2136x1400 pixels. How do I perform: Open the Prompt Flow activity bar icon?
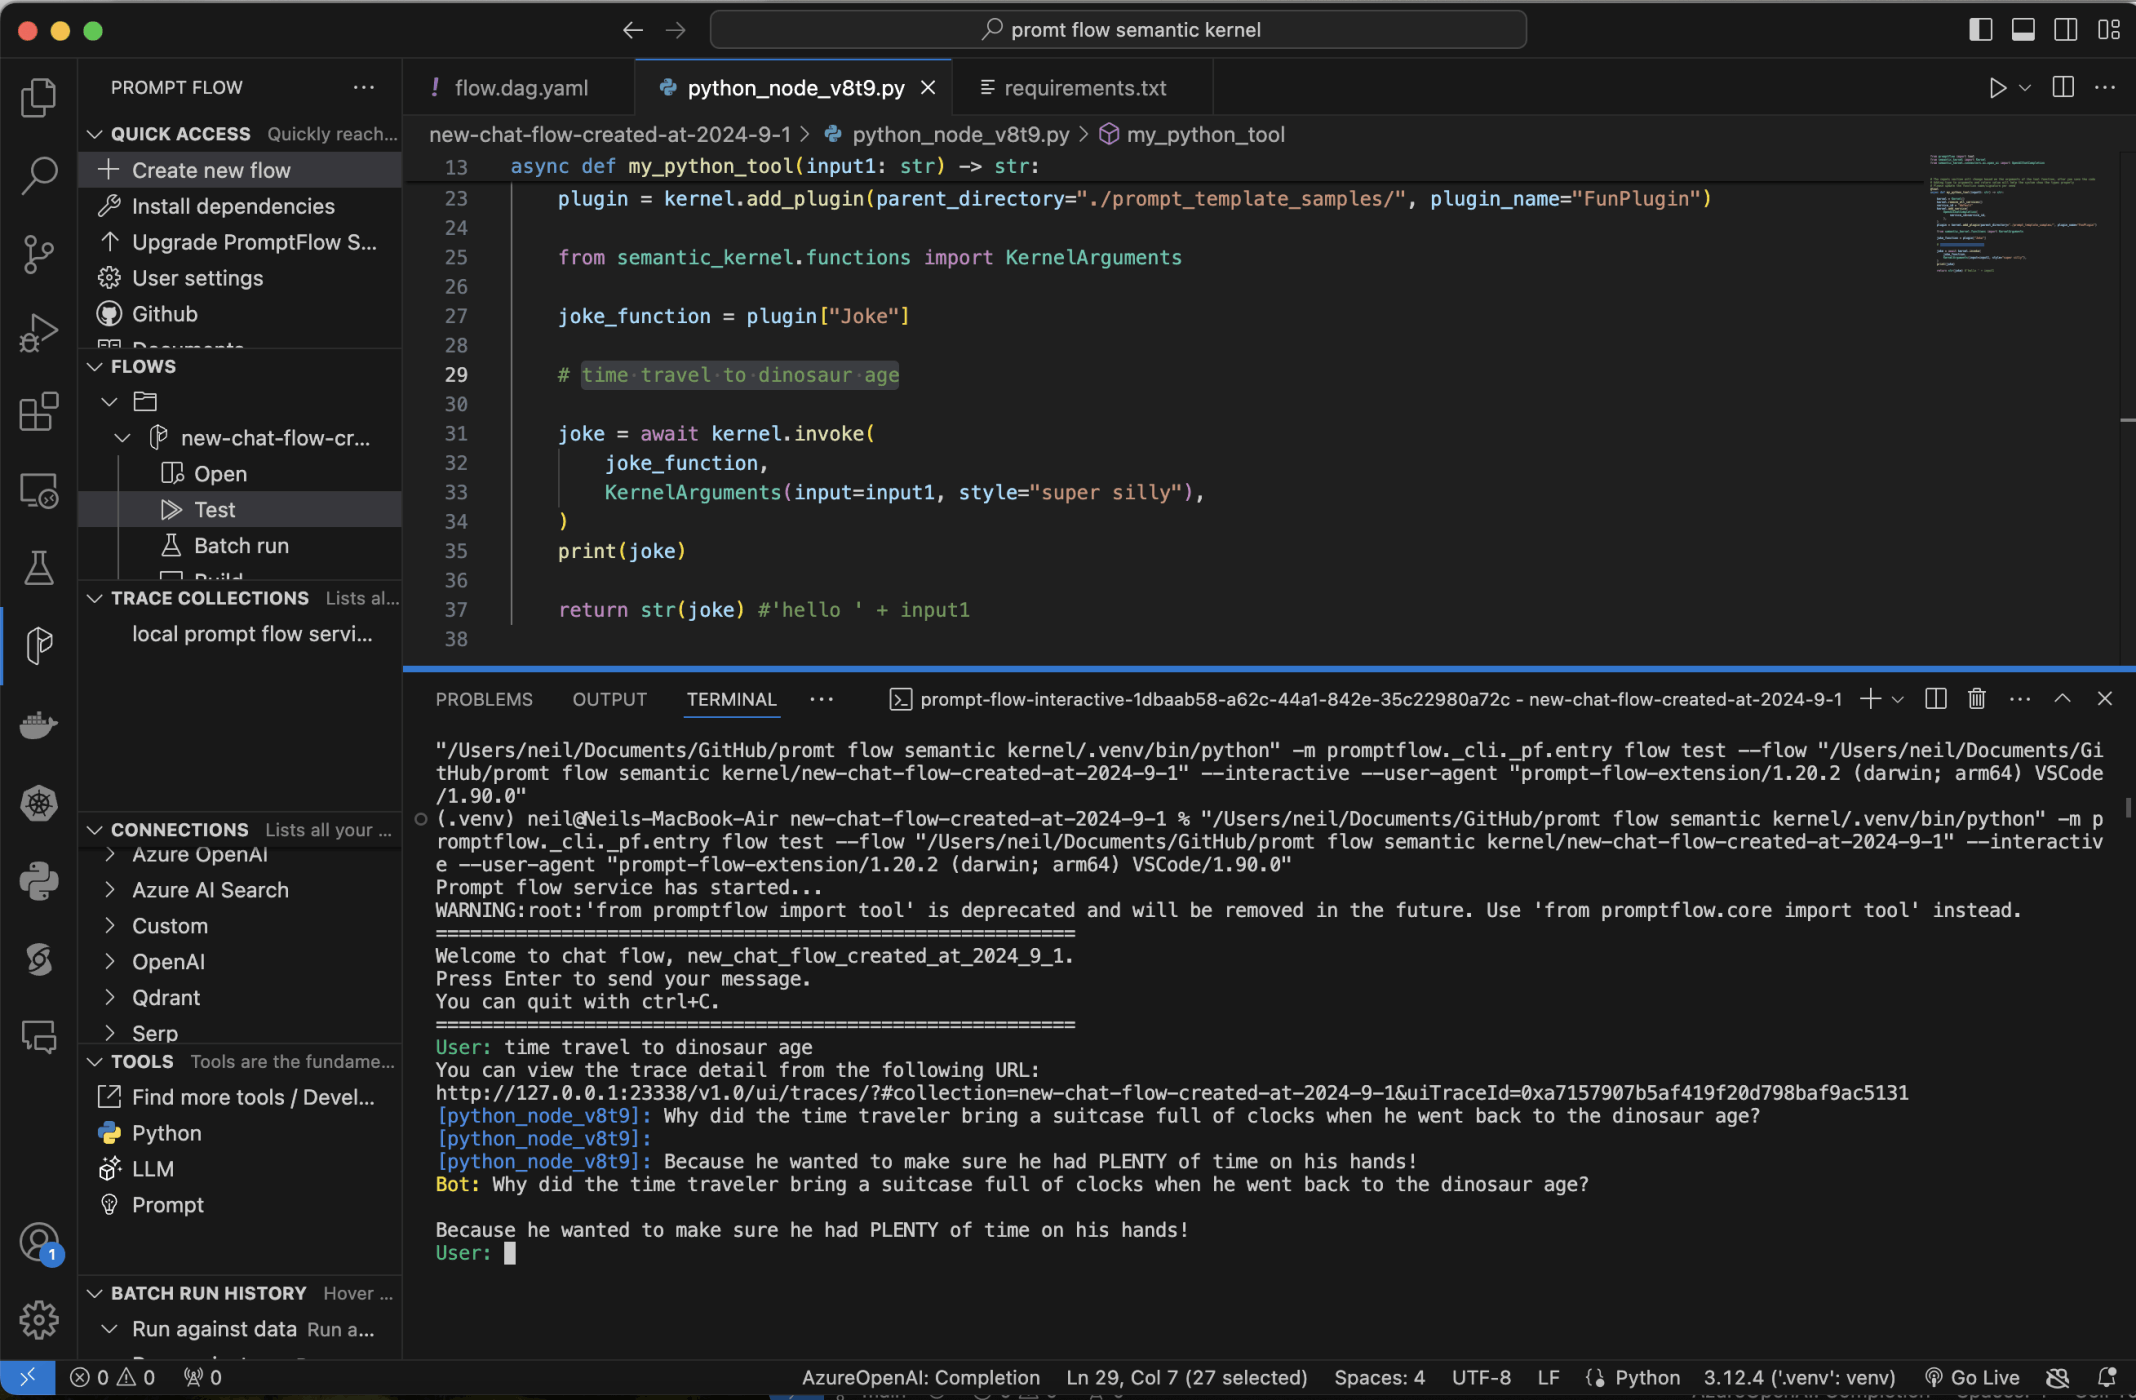click(x=39, y=645)
